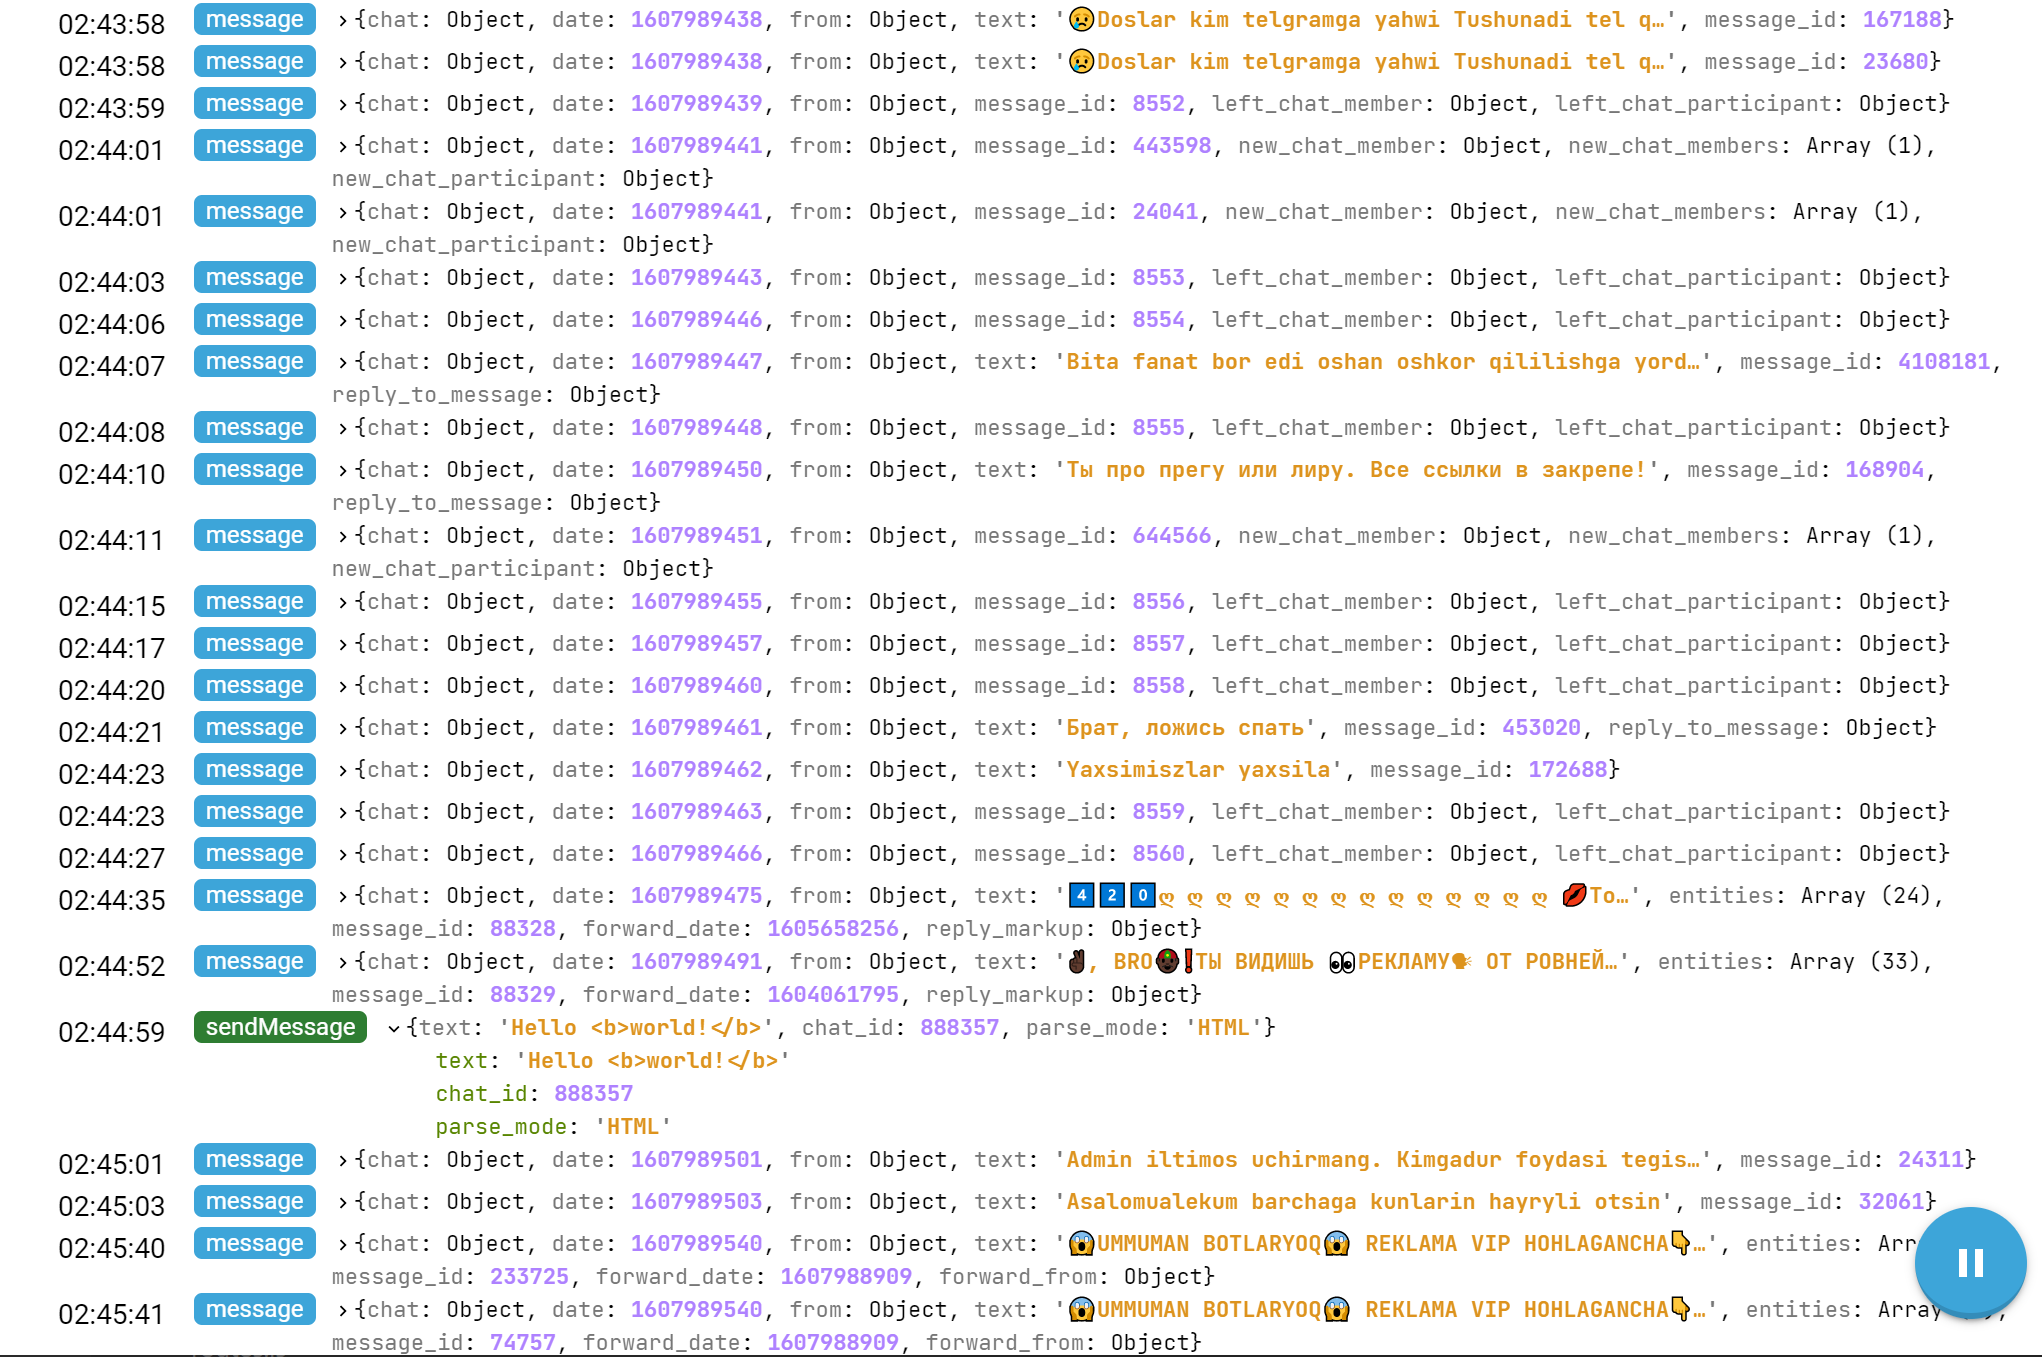
Task: Expand the 'Yaxsimiszlar yaxsila' message entry
Action: (343, 770)
